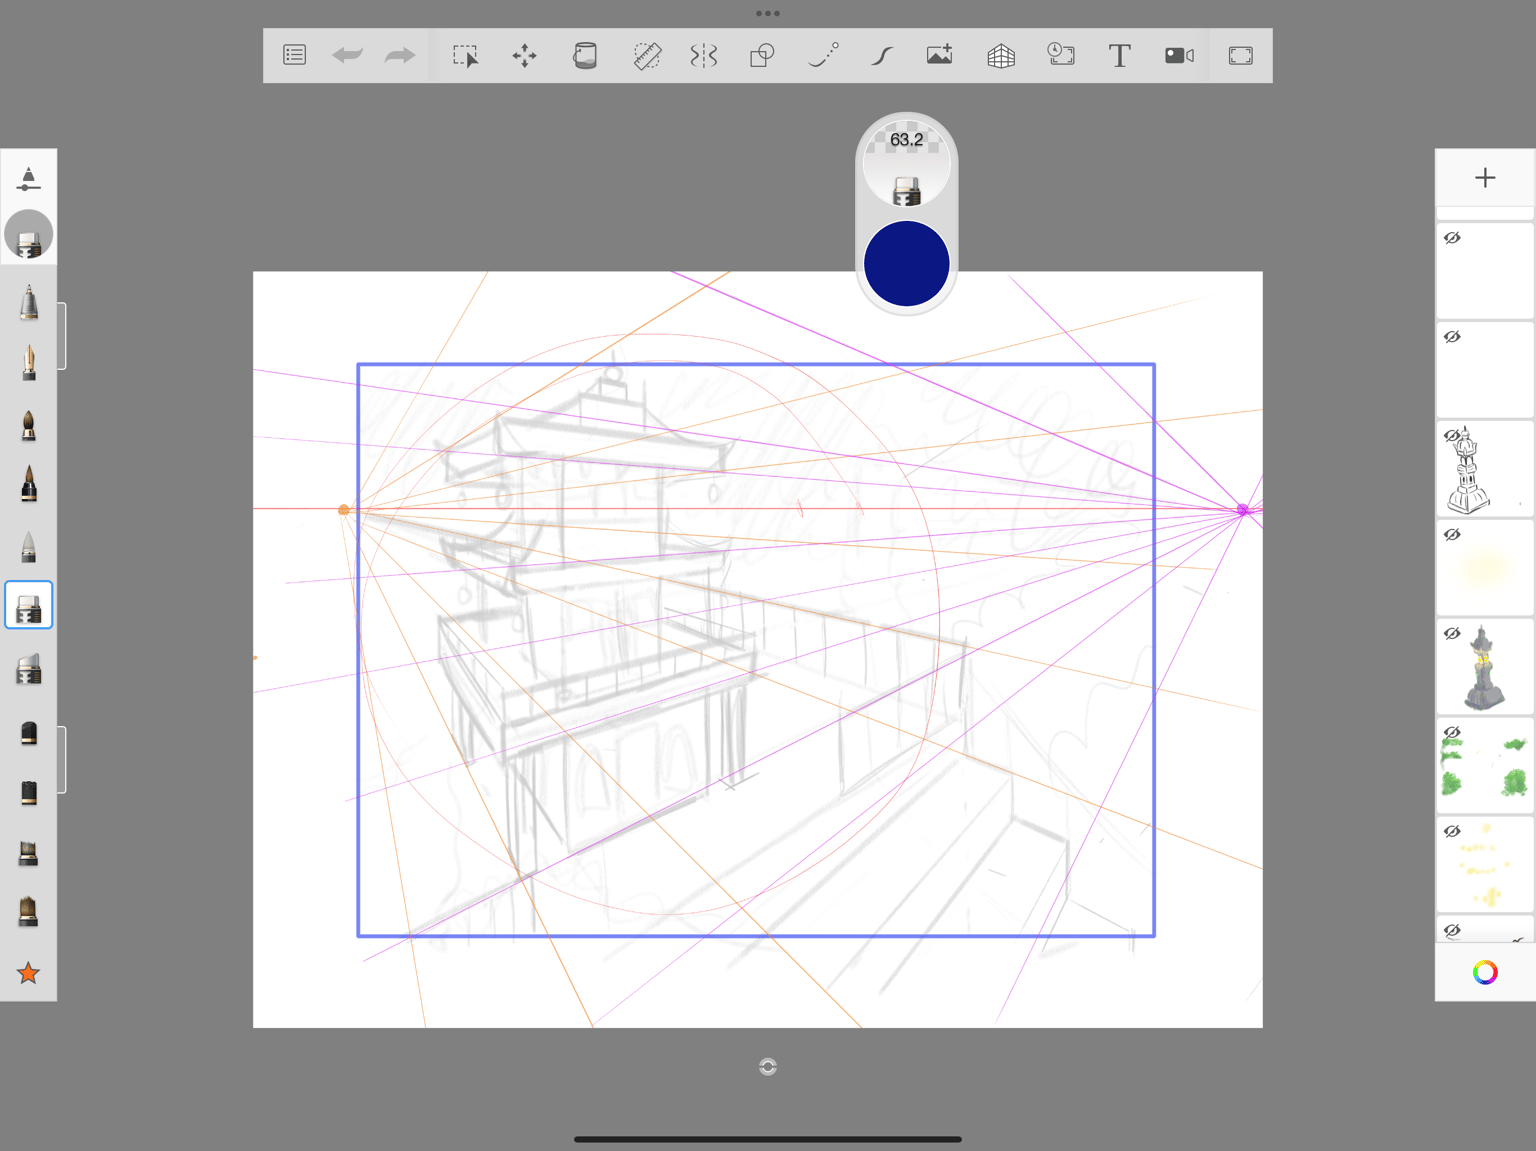Pick the fountain ink pen brush
This screenshot has width=1536, height=1151.
coord(28,362)
